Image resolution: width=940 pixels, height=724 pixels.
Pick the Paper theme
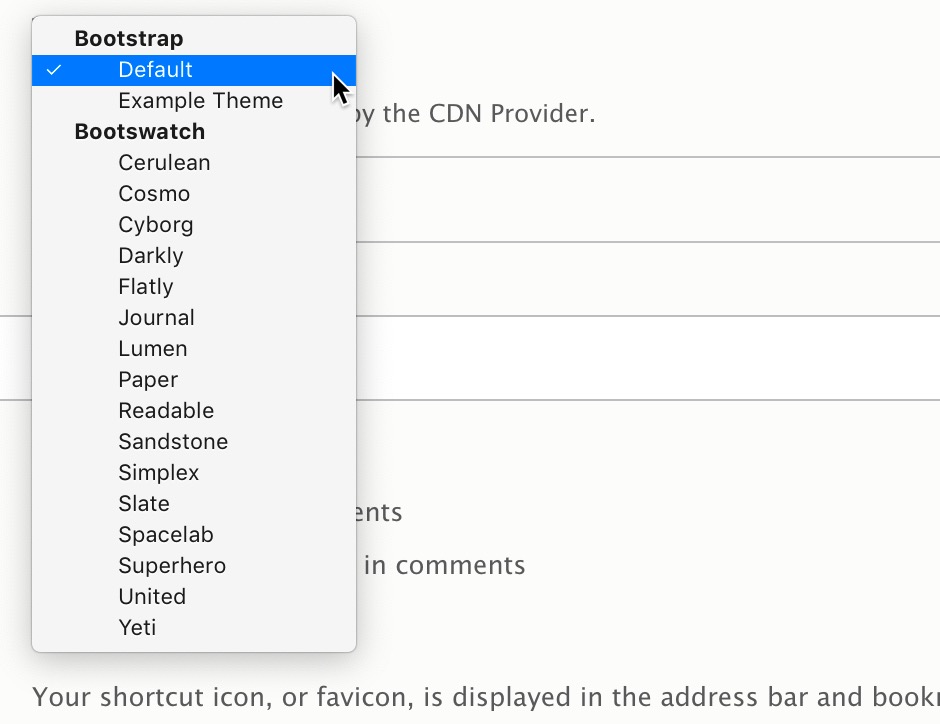(x=148, y=380)
